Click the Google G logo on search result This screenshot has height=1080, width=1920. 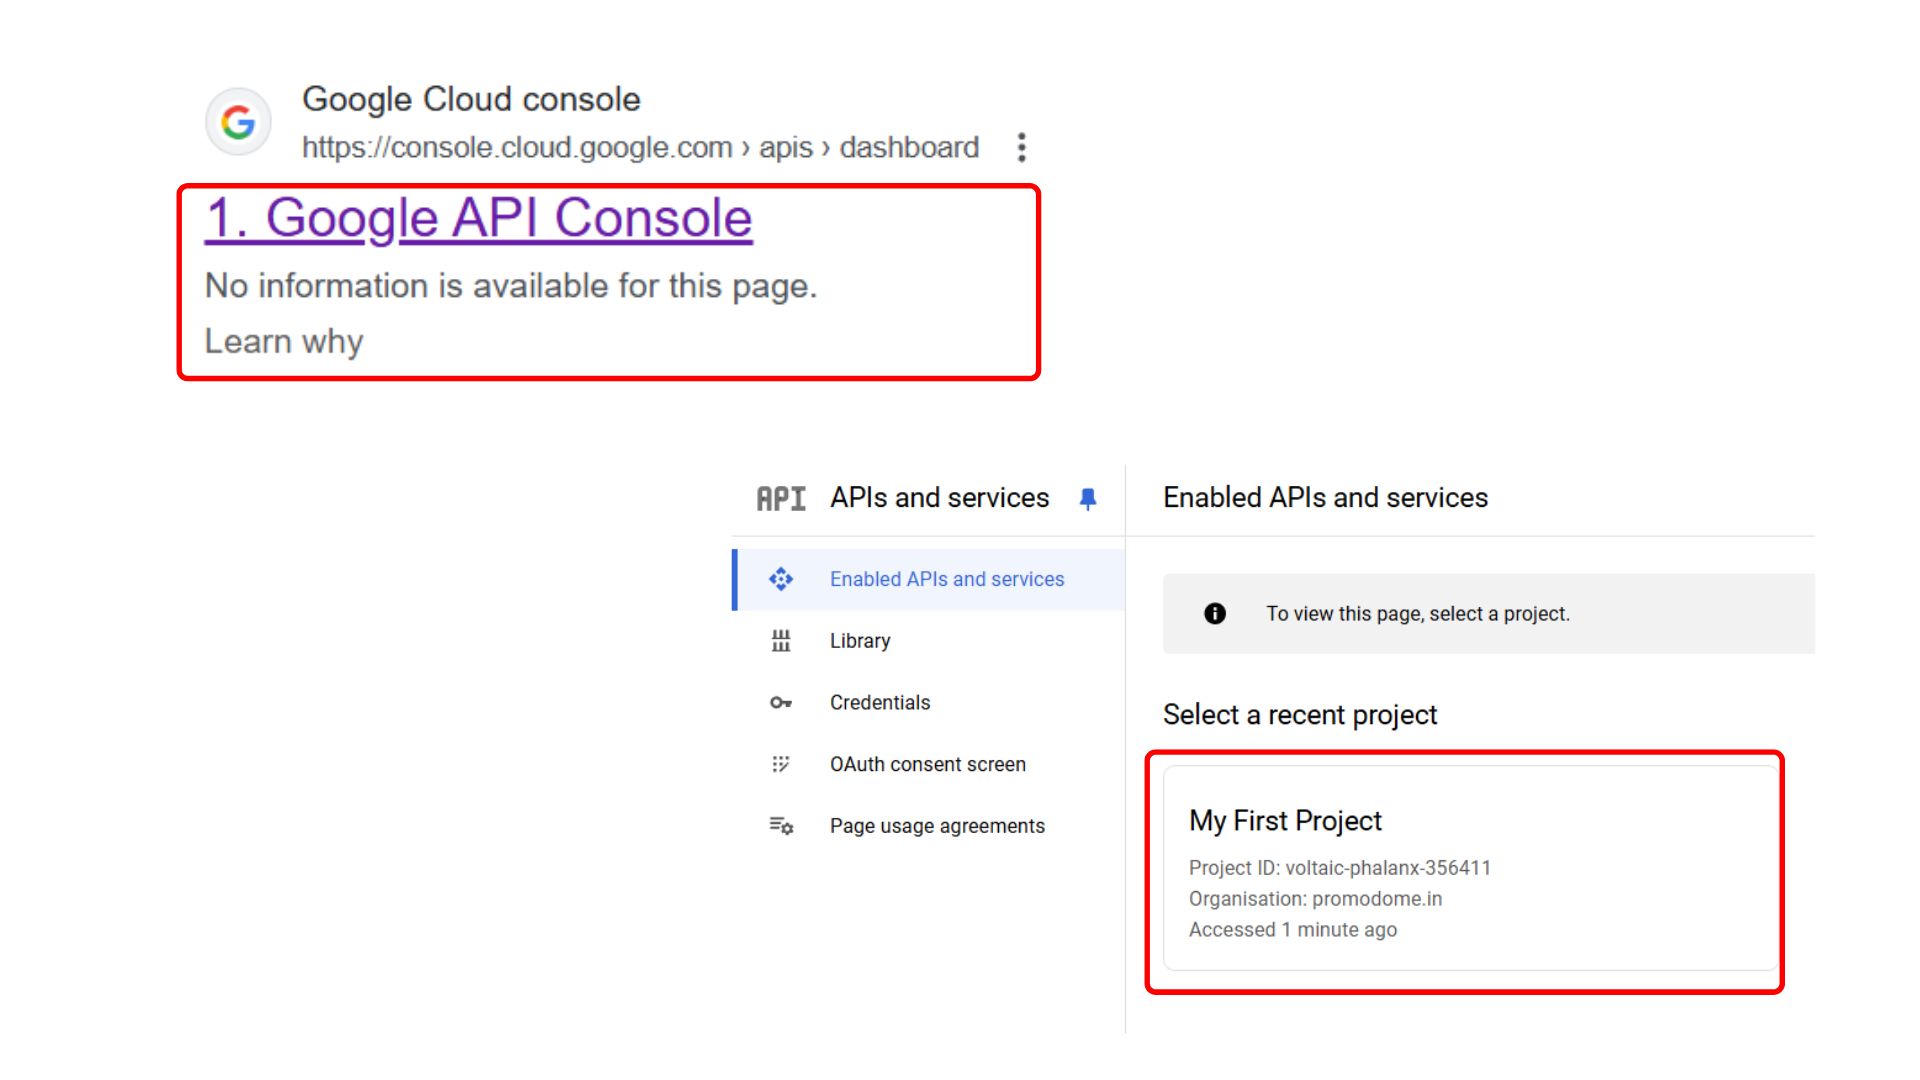click(x=237, y=121)
